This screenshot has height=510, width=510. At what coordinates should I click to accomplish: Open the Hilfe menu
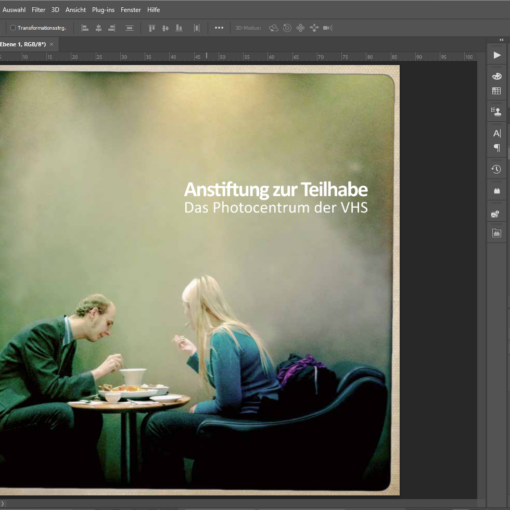coord(154,10)
